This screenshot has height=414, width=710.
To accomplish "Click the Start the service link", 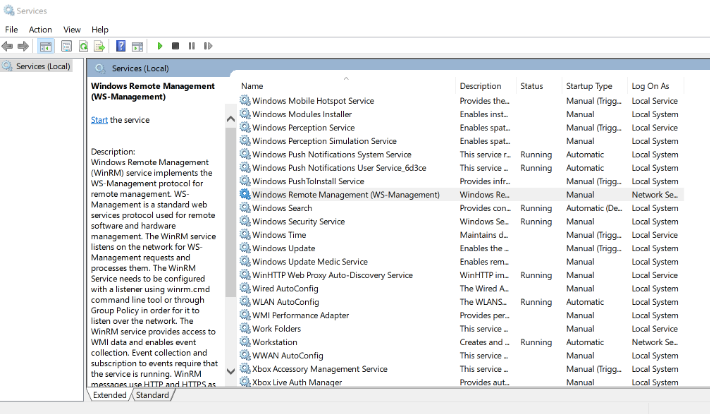I will tap(99, 120).
